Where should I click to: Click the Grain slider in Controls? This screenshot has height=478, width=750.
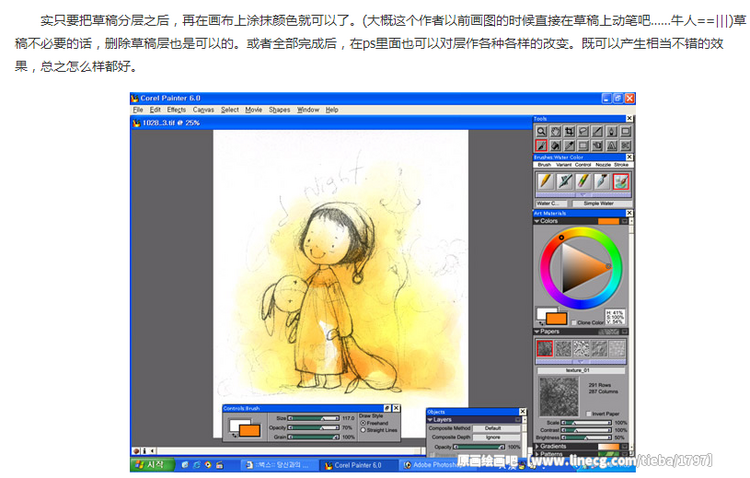[x=313, y=437]
